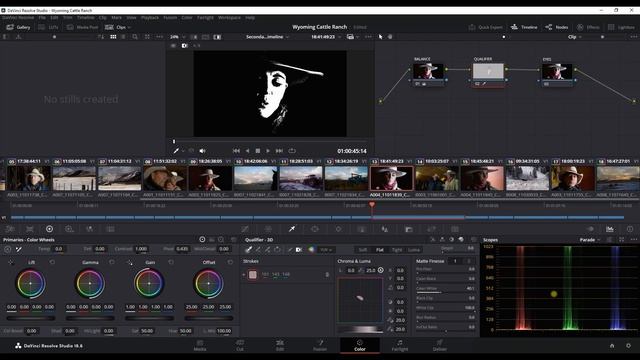This screenshot has width=640, height=360.
Task: Toggle the highlight mode icon above the viewer
Action: (x=184, y=46)
